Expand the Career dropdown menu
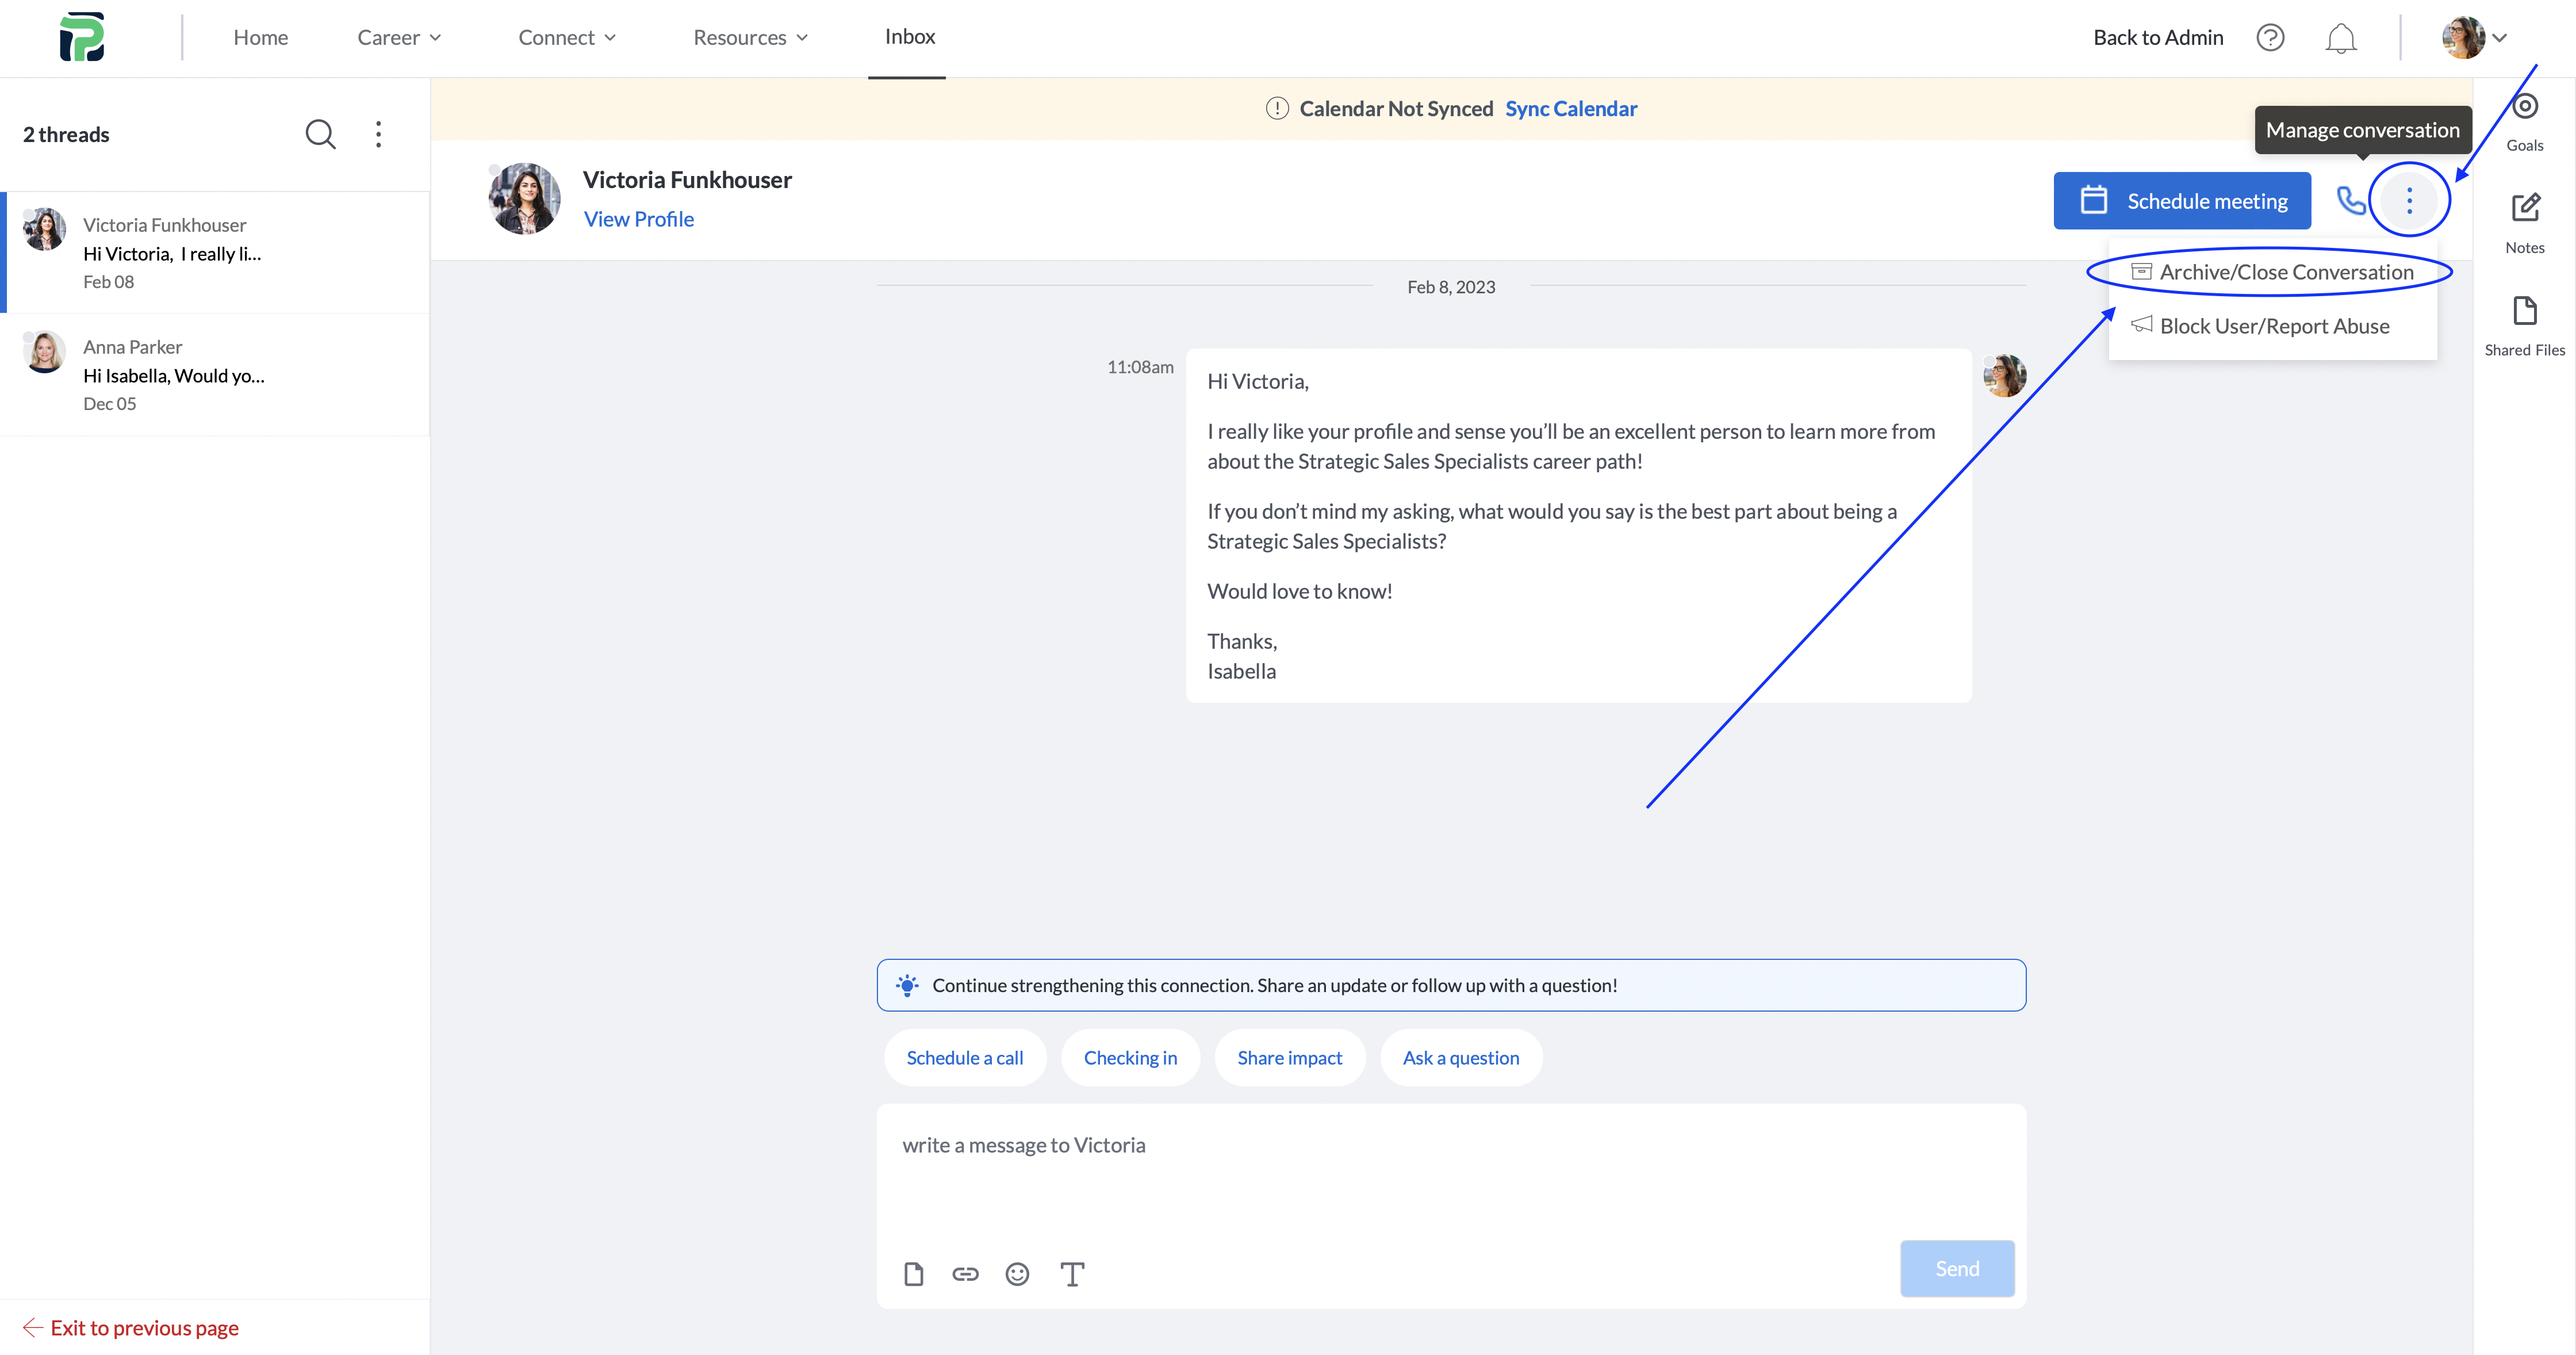Image resolution: width=2576 pixels, height=1355 pixels. [x=399, y=38]
